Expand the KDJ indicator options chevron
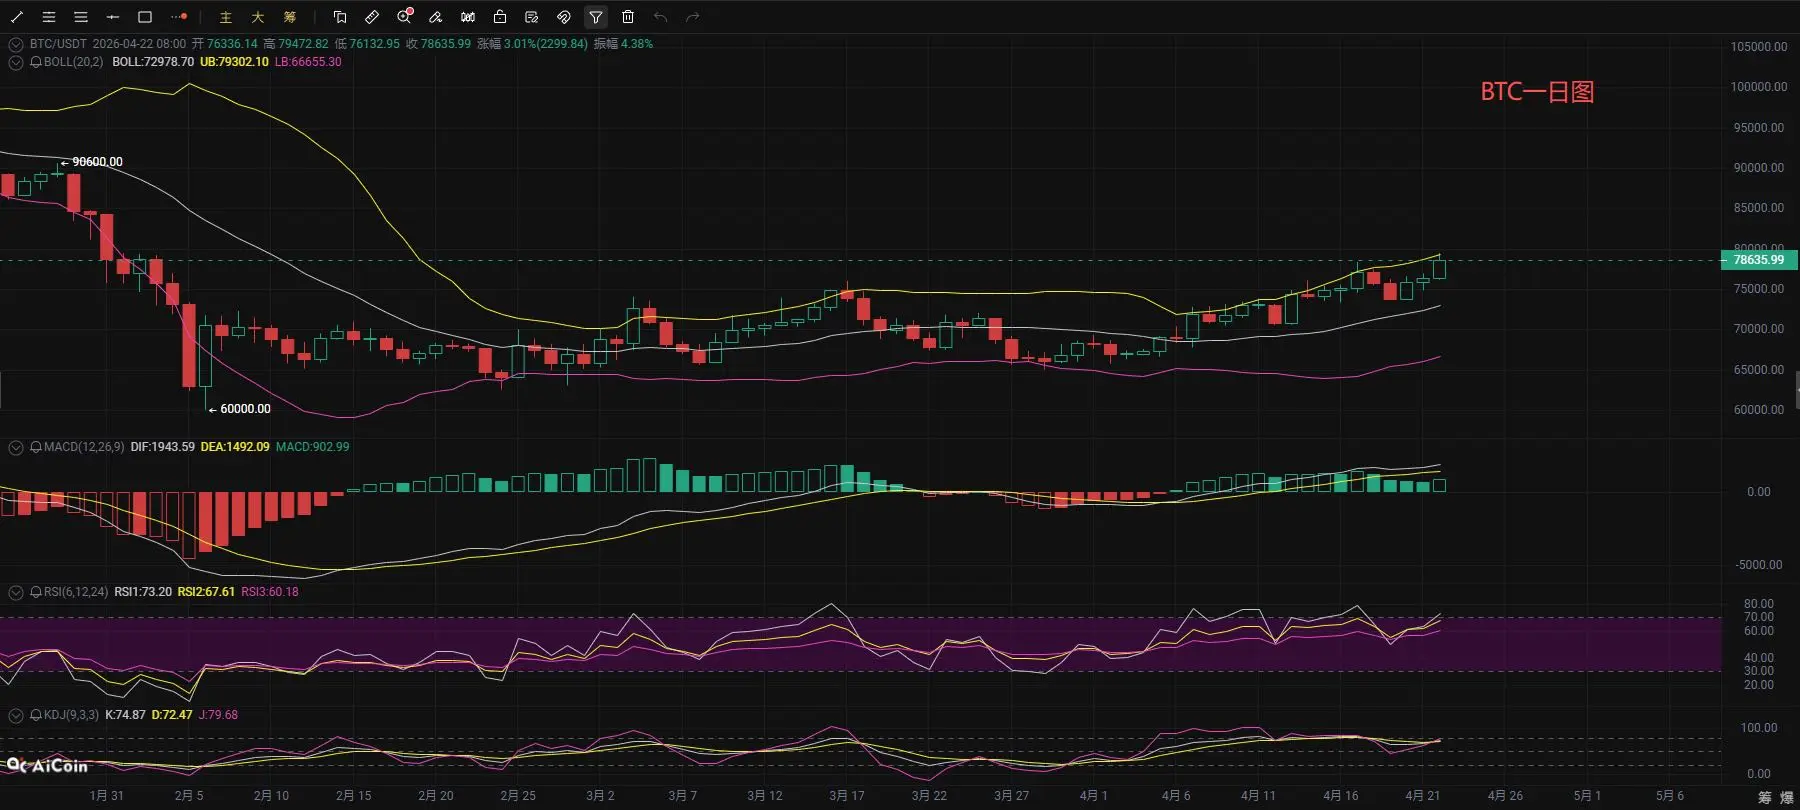Viewport: 1800px width, 810px height. click(16, 715)
